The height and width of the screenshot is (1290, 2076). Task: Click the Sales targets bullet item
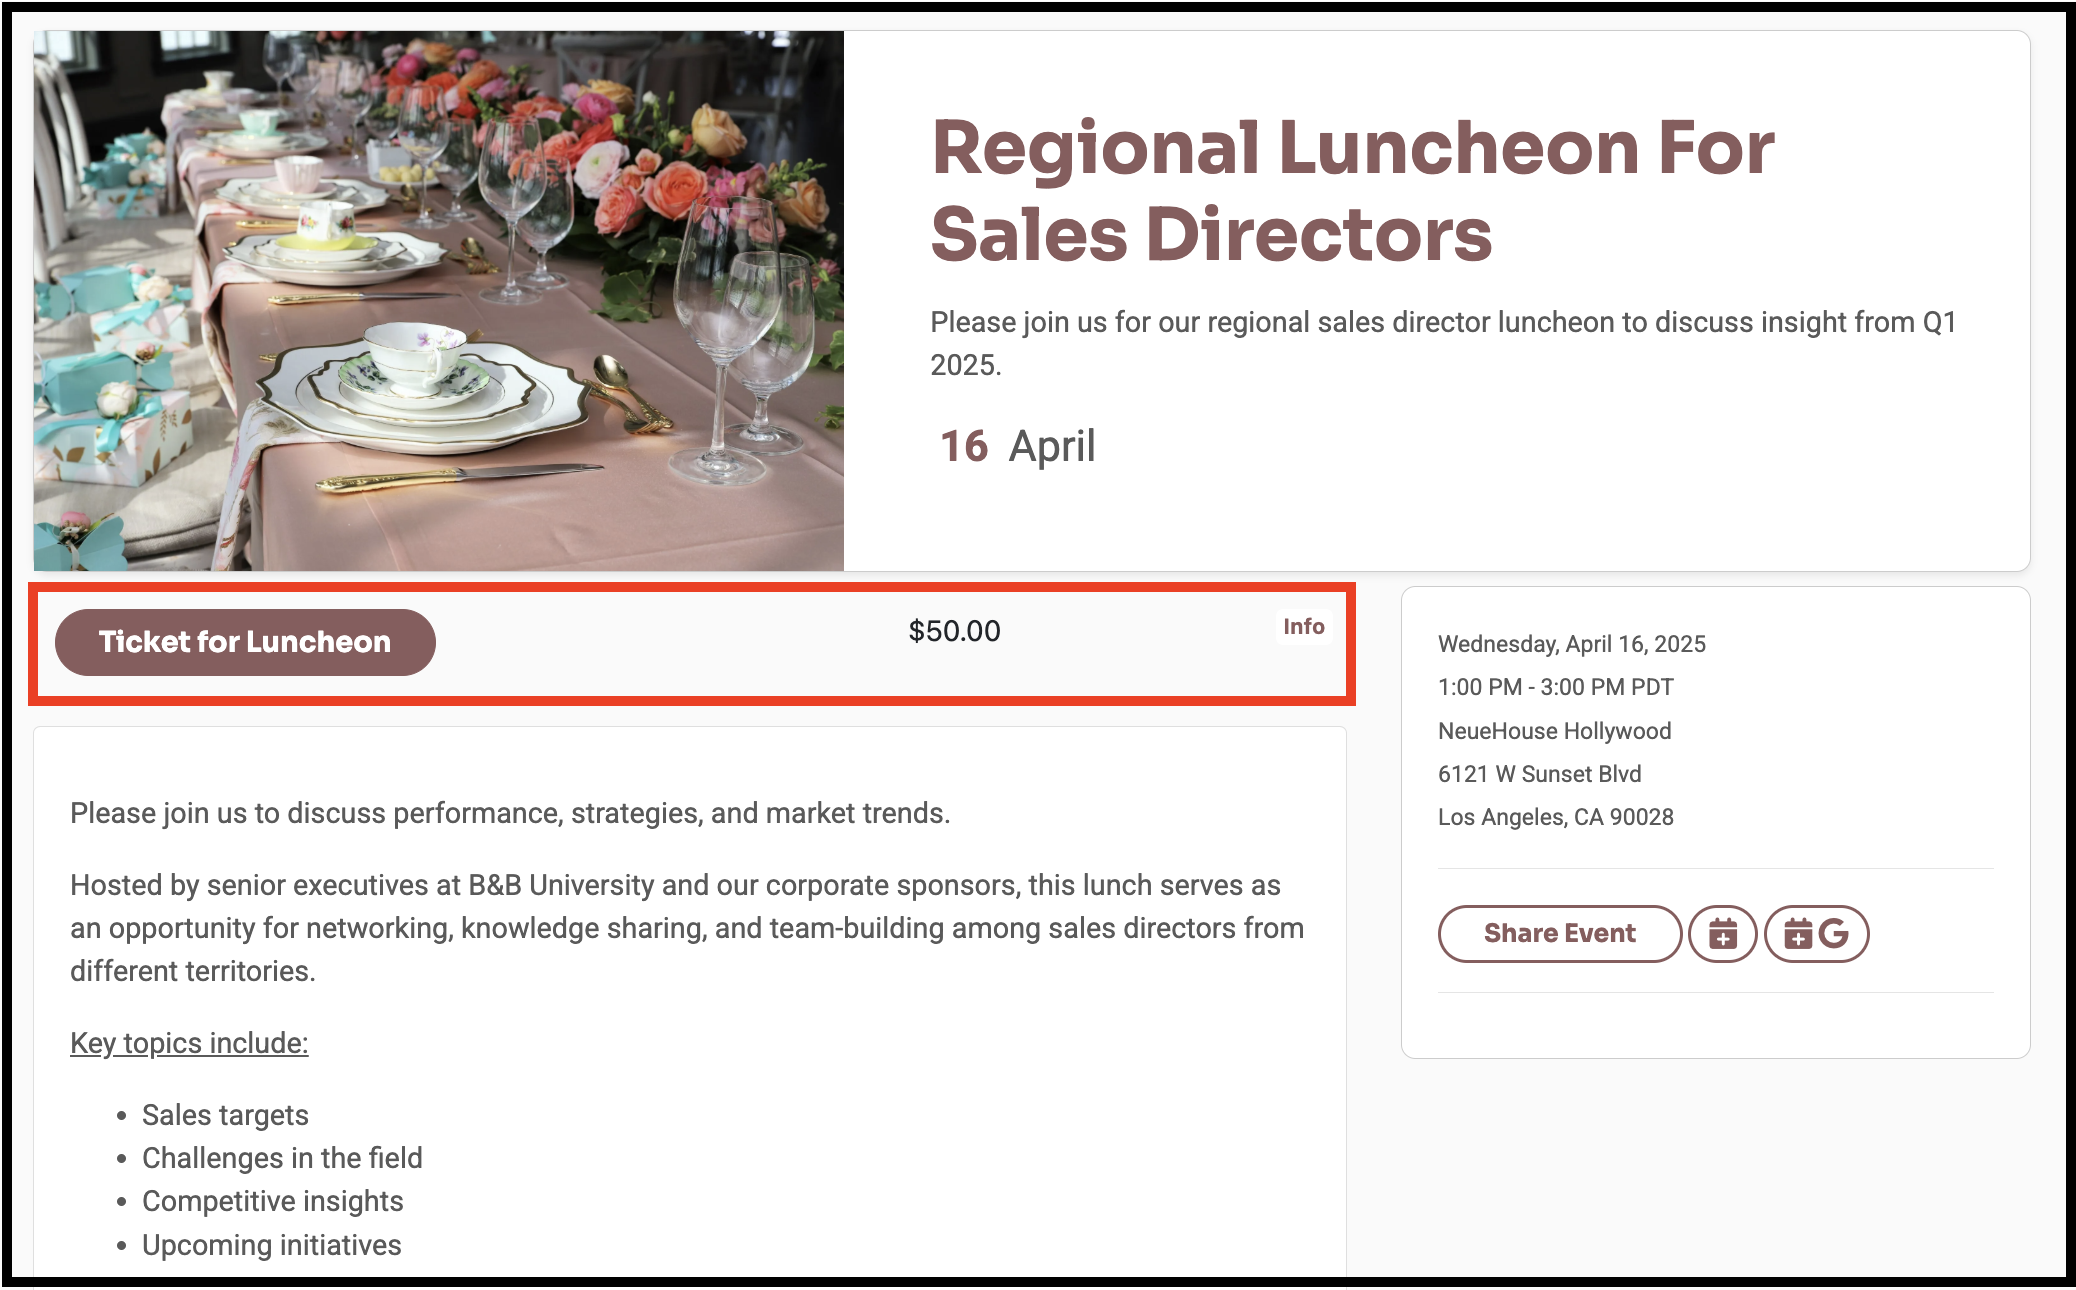pyautogui.click(x=225, y=1115)
